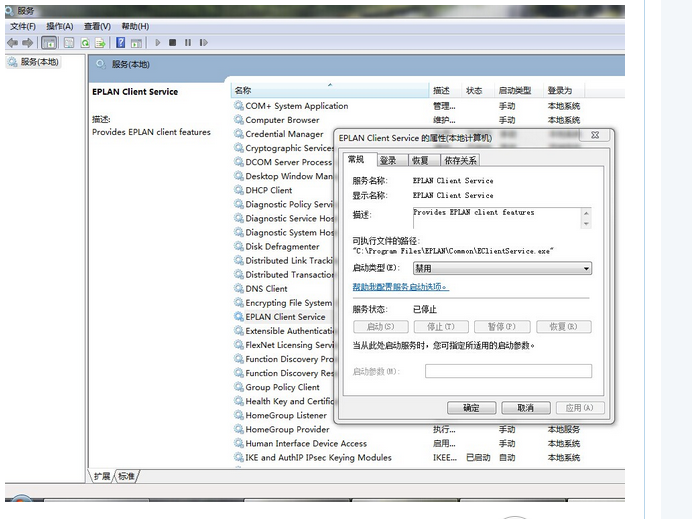Click the 确定 button
Viewport: 692px width, 519px height.
coord(471,408)
